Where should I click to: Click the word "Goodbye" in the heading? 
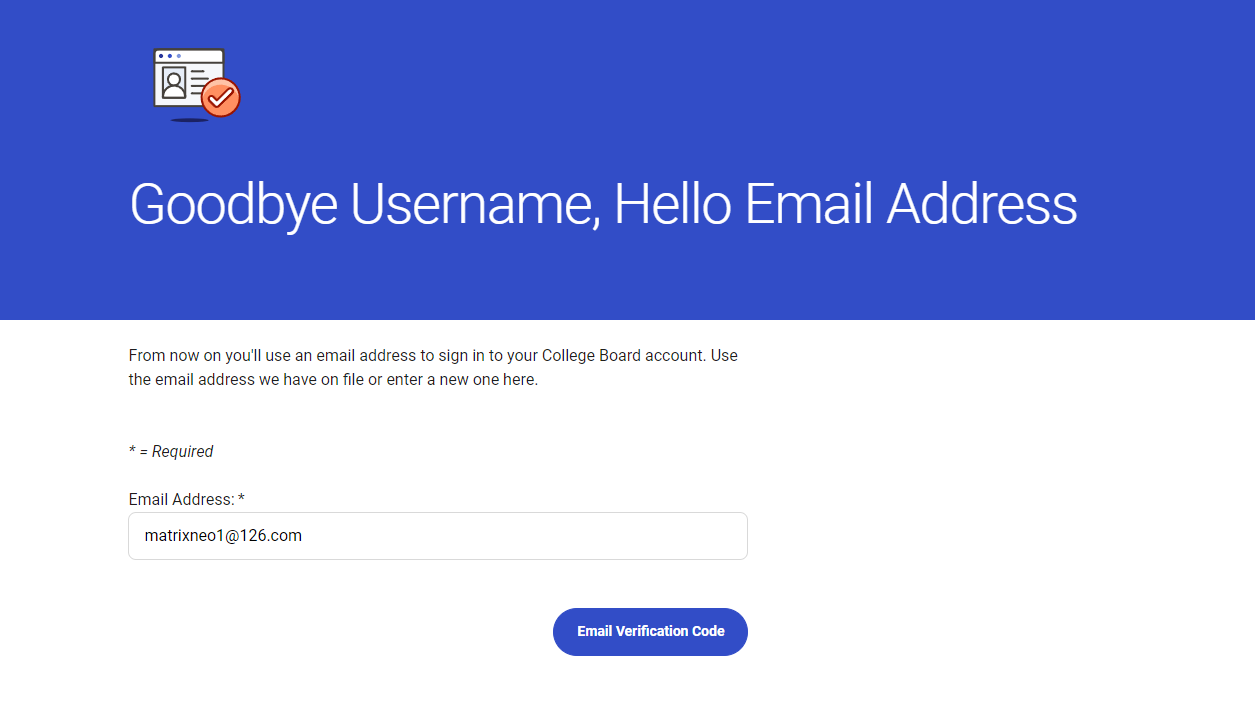pyautogui.click(x=233, y=205)
